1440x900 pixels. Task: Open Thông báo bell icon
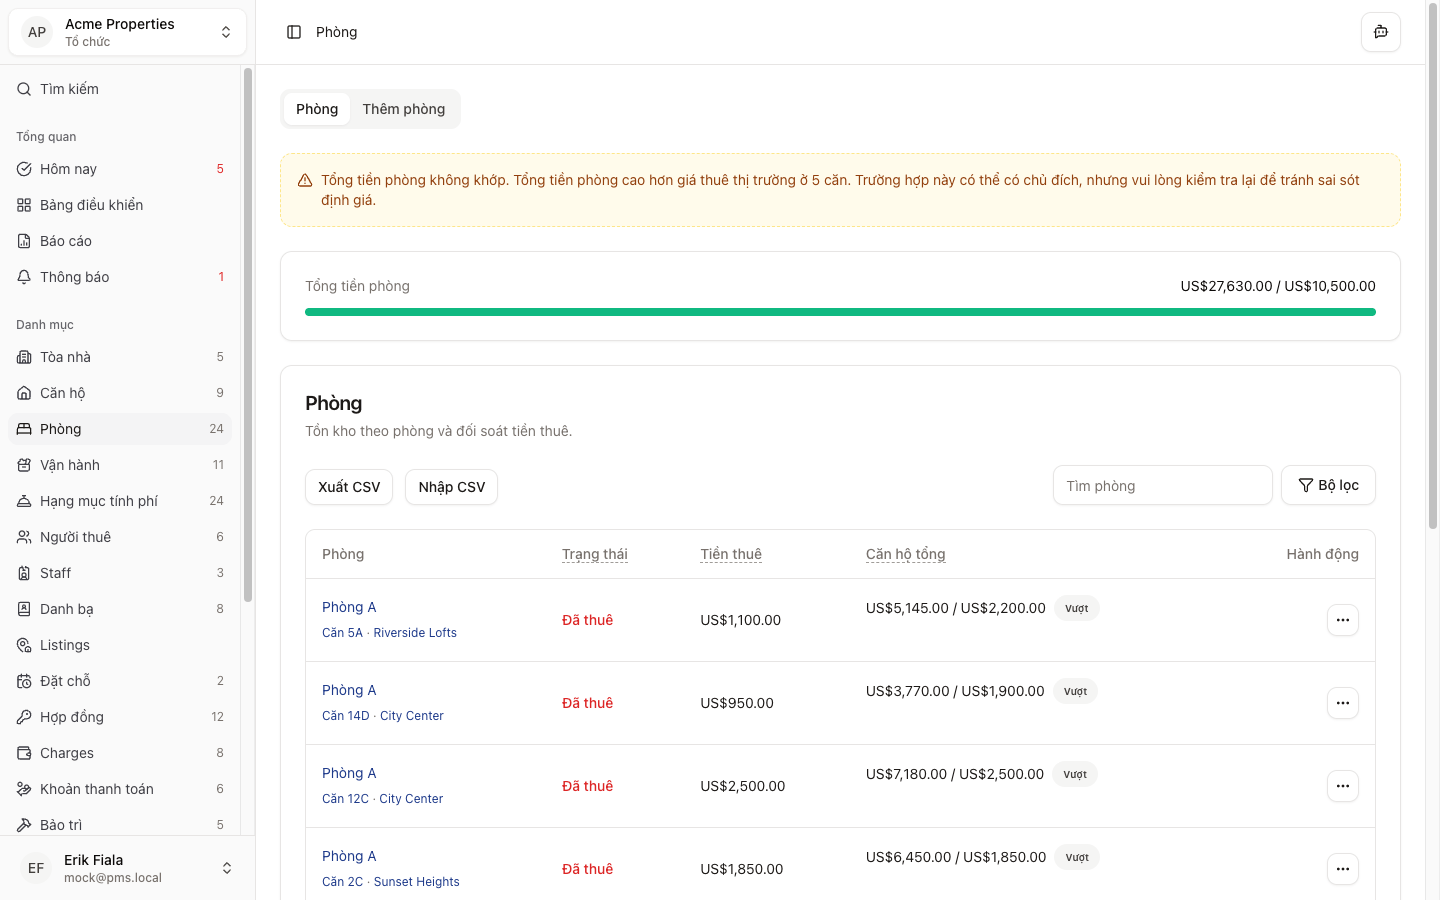(24, 277)
